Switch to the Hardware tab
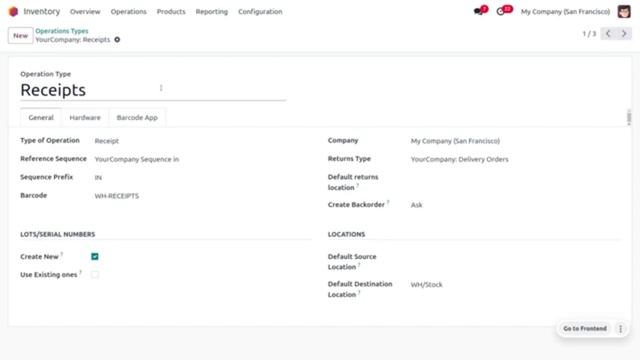The image size is (640, 360). (x=85, y=118)
